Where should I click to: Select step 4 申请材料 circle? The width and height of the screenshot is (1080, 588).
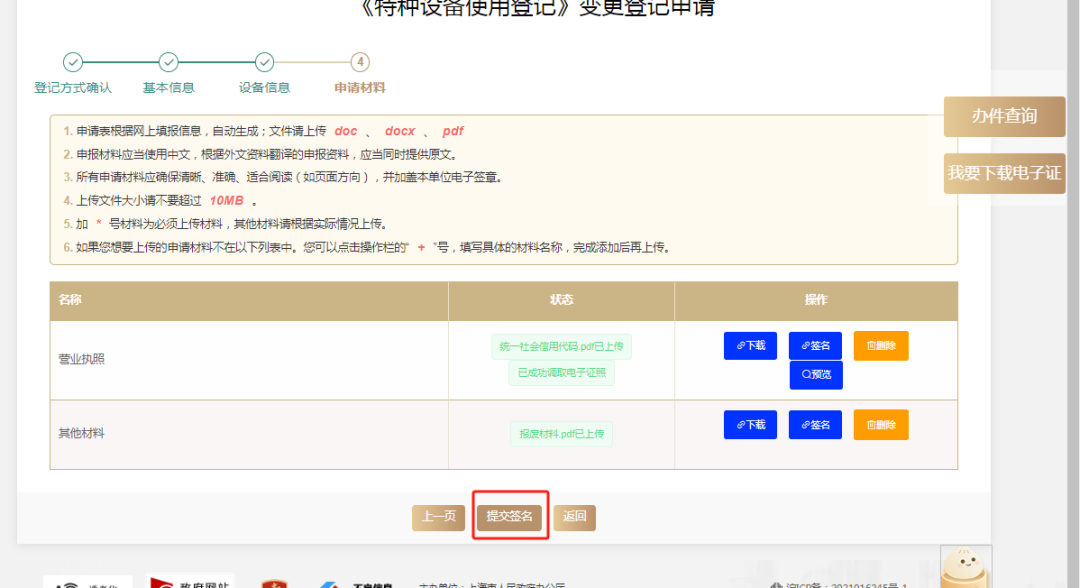tap(360, 62)
